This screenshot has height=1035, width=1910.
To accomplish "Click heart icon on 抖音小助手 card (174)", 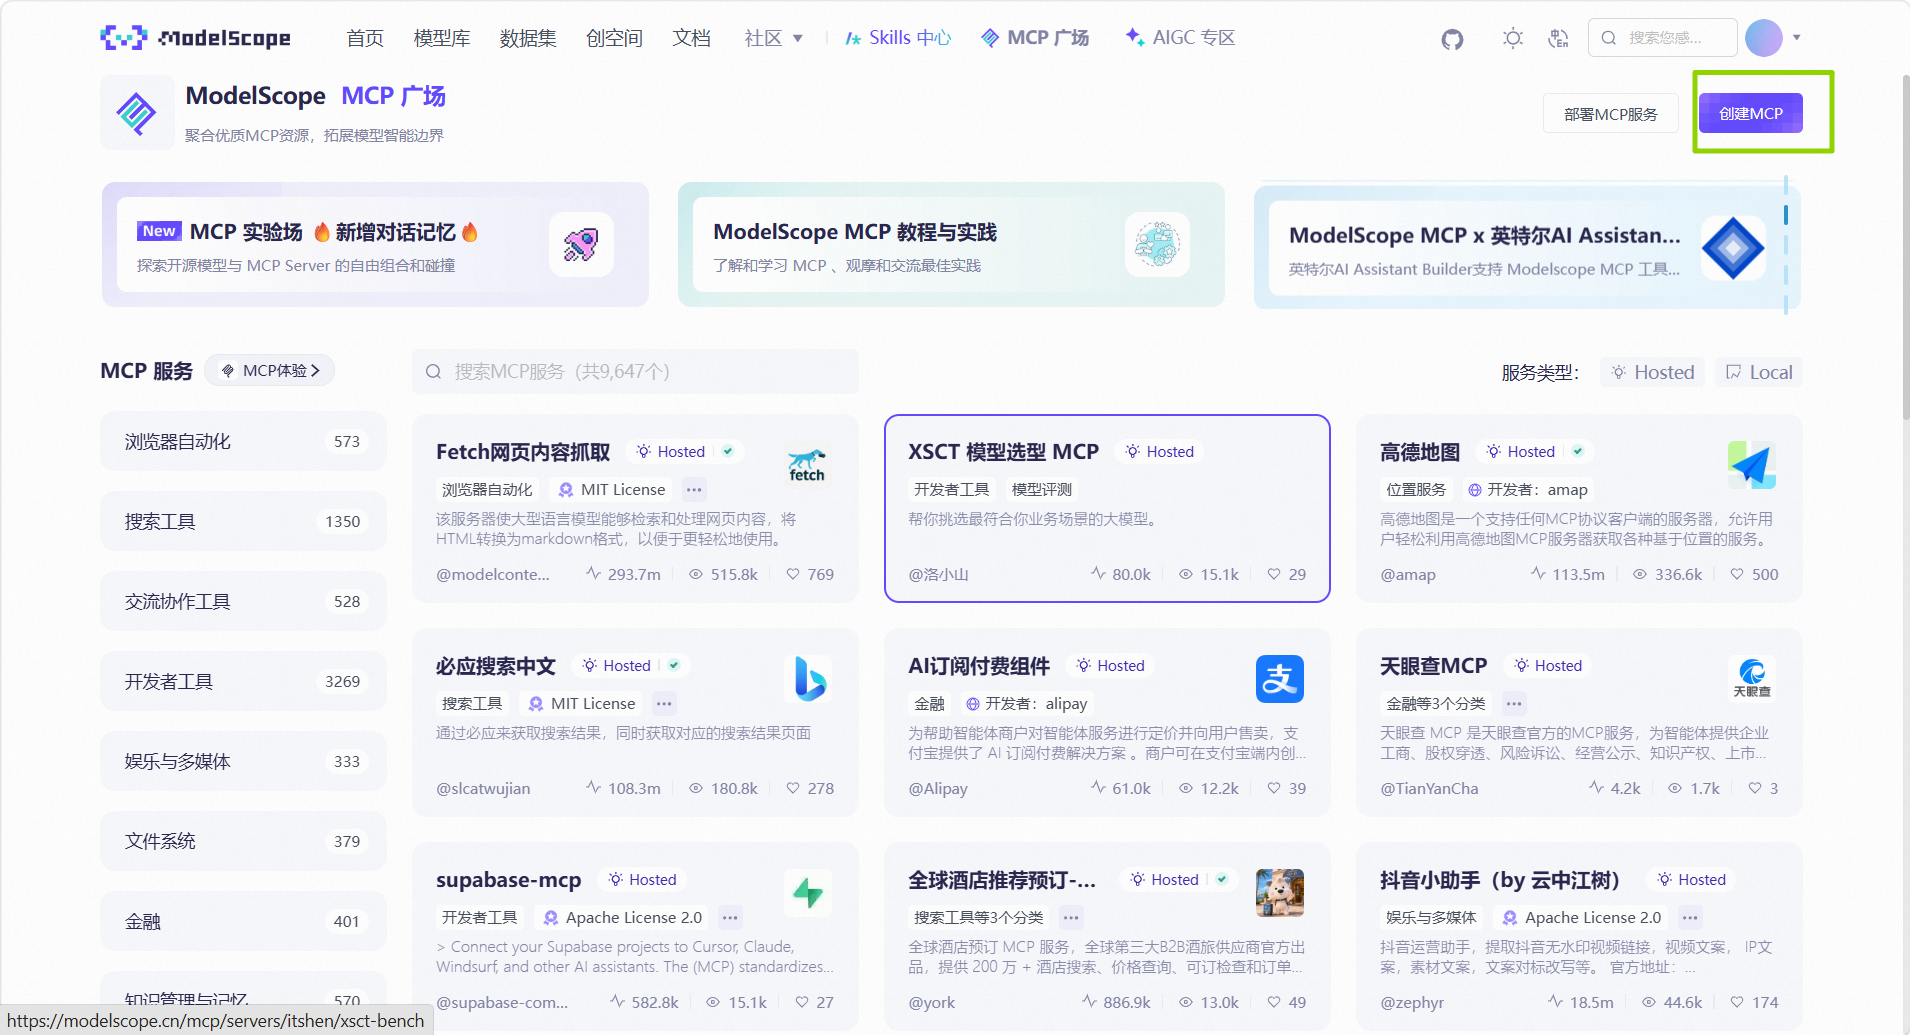I will point(1737,1002).
